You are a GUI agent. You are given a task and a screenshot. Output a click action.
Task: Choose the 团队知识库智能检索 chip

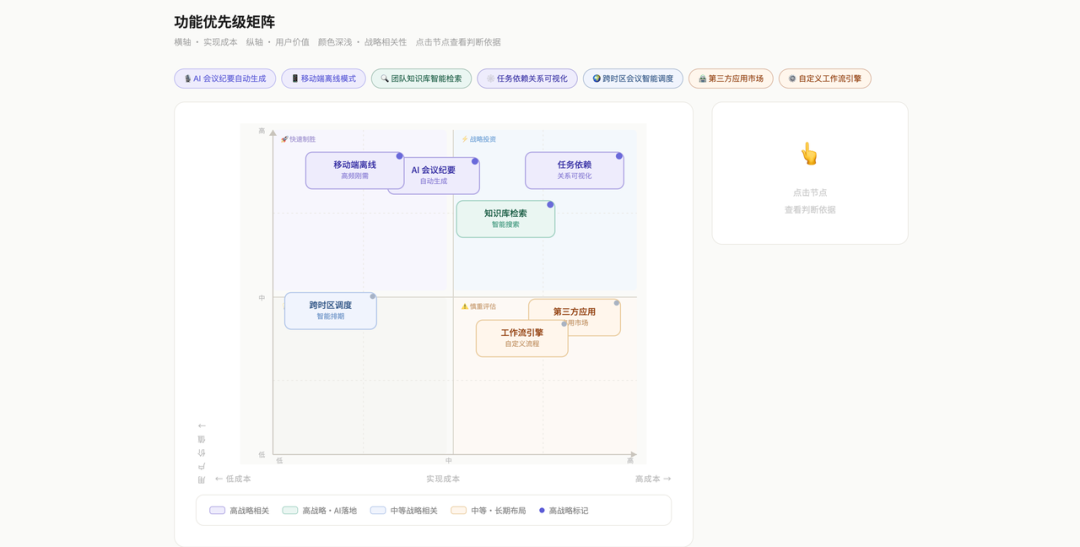click(x=421, y=79)
